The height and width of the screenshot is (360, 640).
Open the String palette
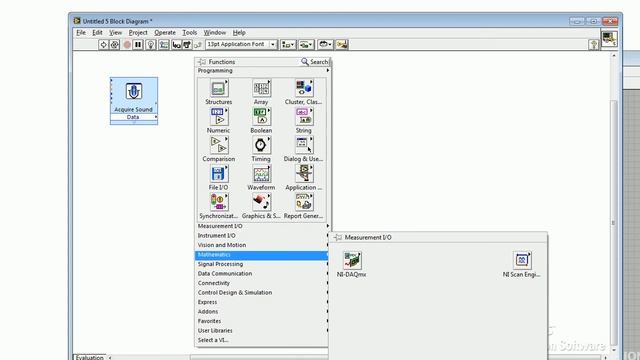(303, 121)
